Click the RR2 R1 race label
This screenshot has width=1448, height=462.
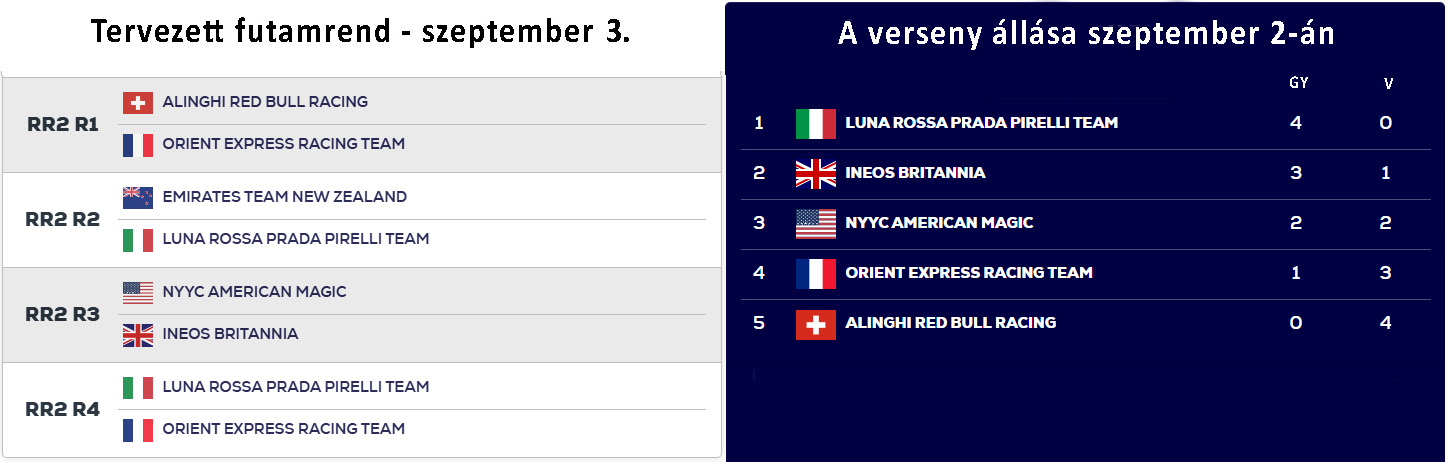[63, 125]
